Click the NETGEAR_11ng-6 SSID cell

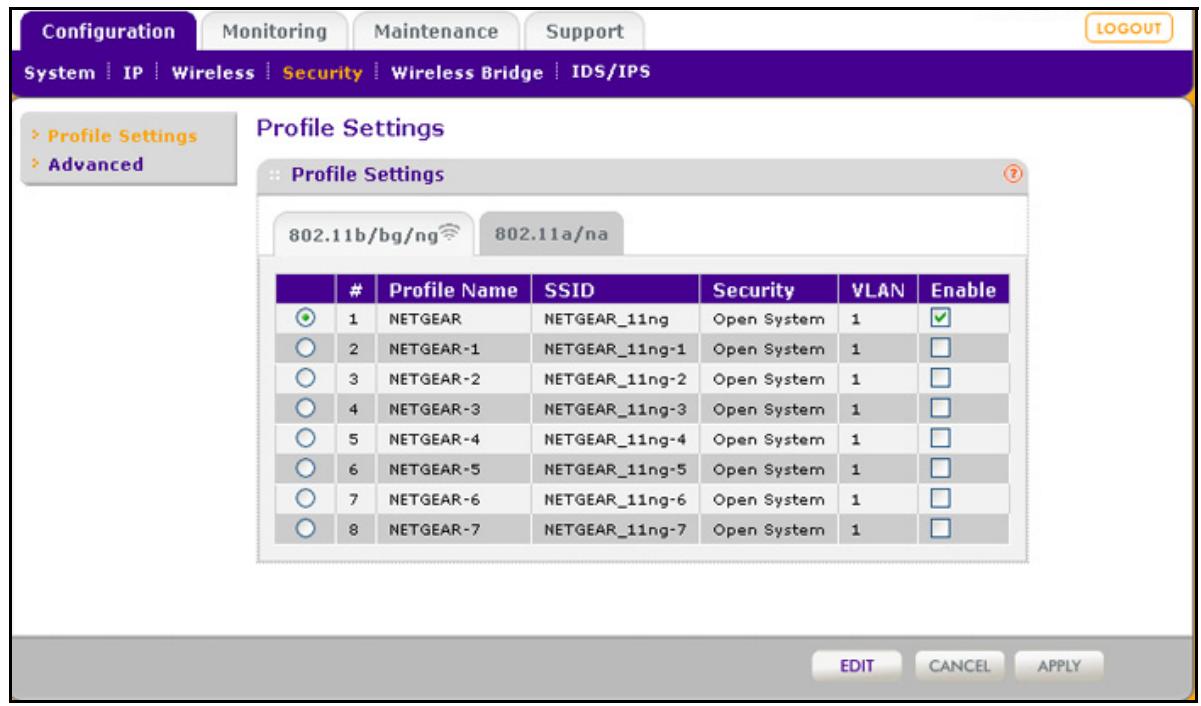point(616,497)
